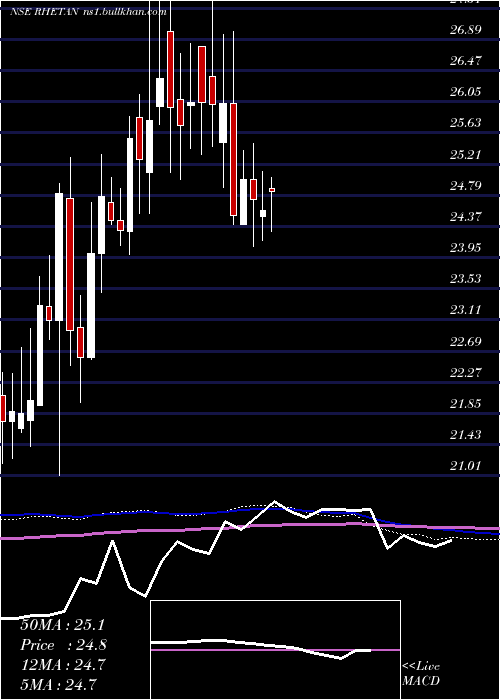Click the 21.85 price axis label
Image resolution: width=500 pixels, height=700 pixels.
pos(466,403)
